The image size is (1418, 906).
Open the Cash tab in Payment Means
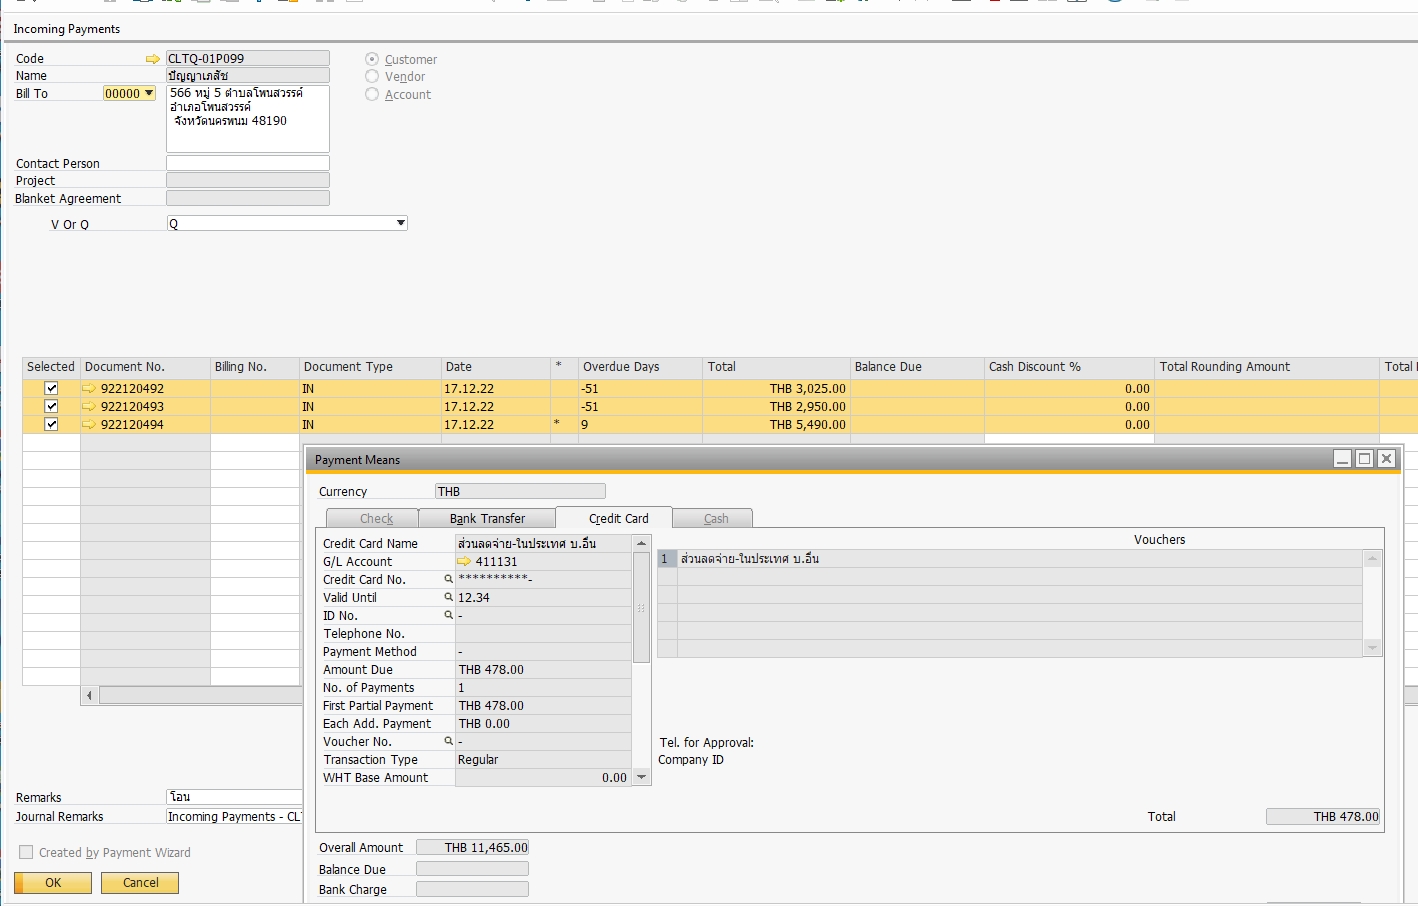click(x=715, y=519)
